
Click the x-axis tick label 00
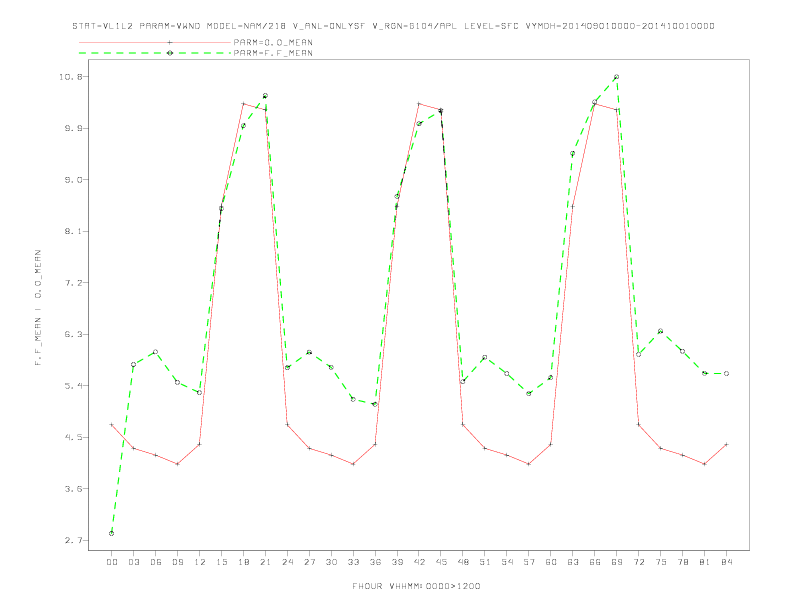(x=111, y=562)
